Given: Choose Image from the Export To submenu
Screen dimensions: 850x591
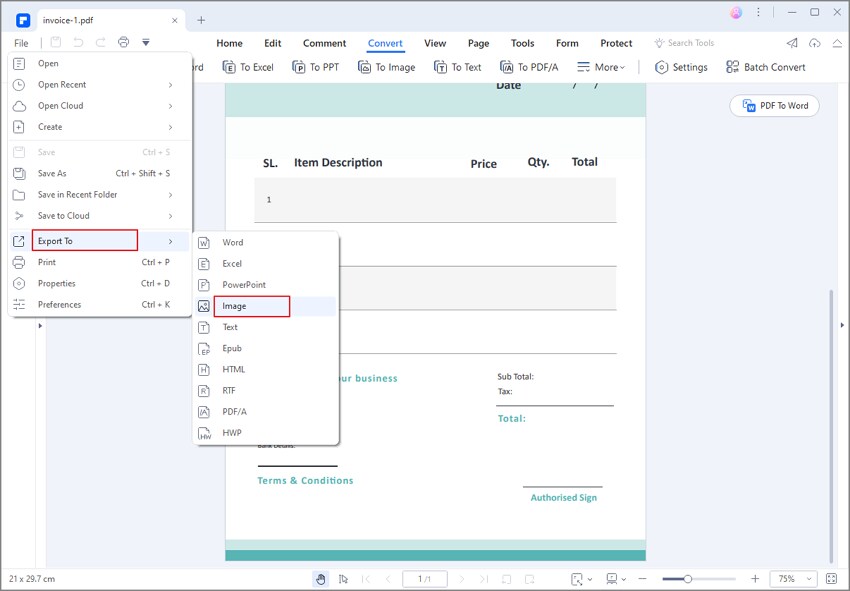Looking at the screenshot, I should [233, 305].
